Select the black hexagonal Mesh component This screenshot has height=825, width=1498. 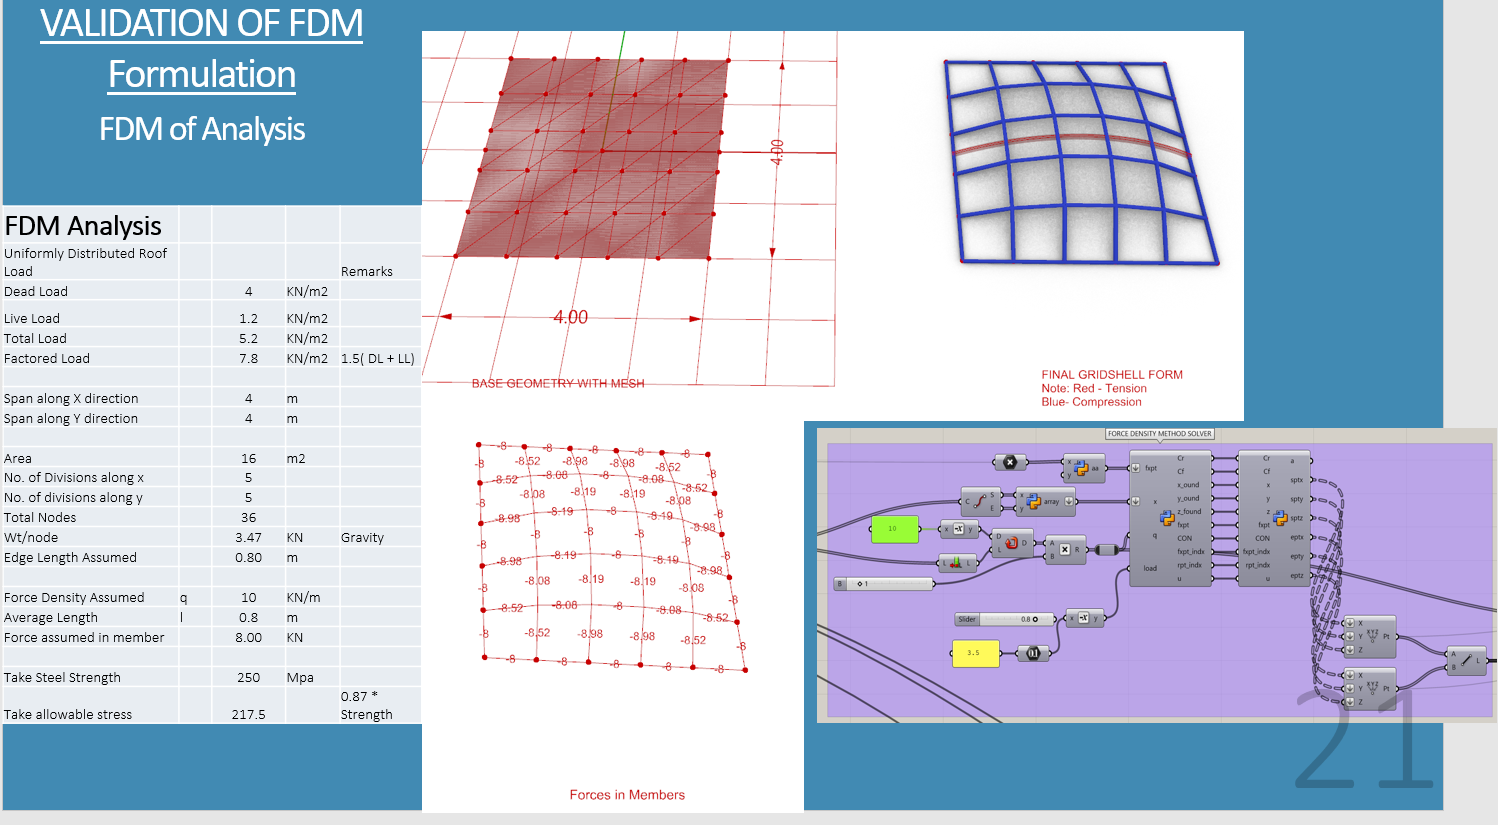(x=1010, y=462)
